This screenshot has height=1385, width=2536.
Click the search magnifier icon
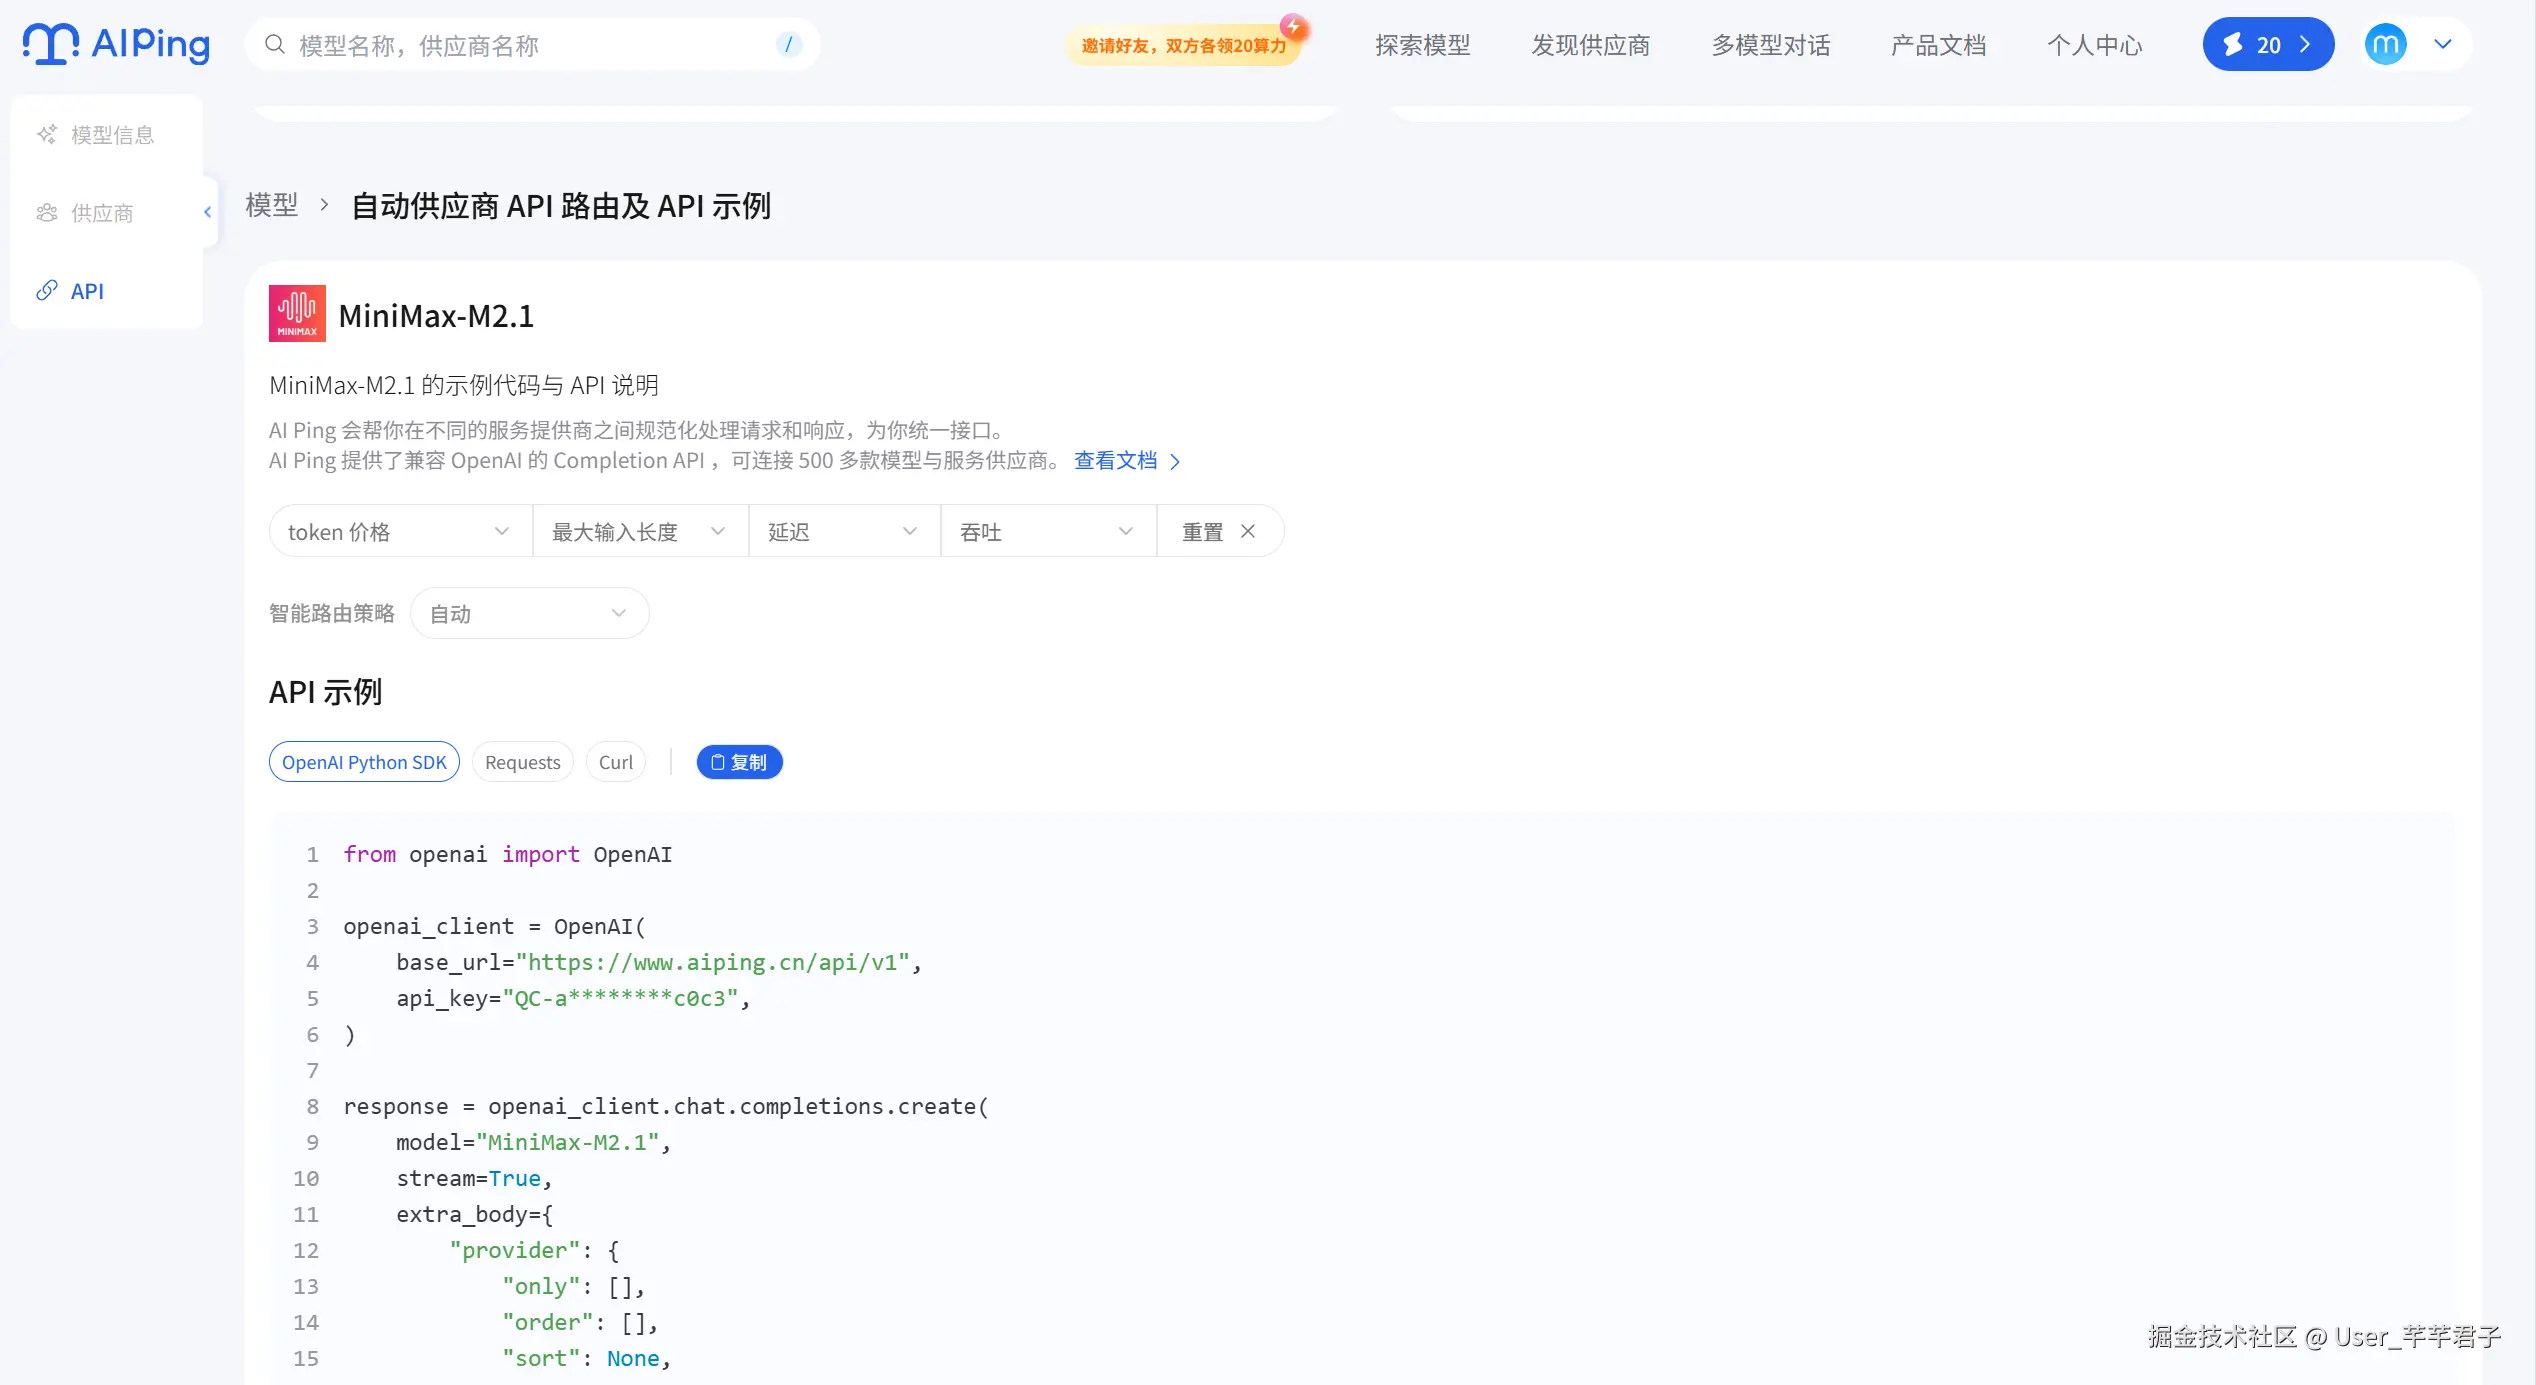point(274,45)
